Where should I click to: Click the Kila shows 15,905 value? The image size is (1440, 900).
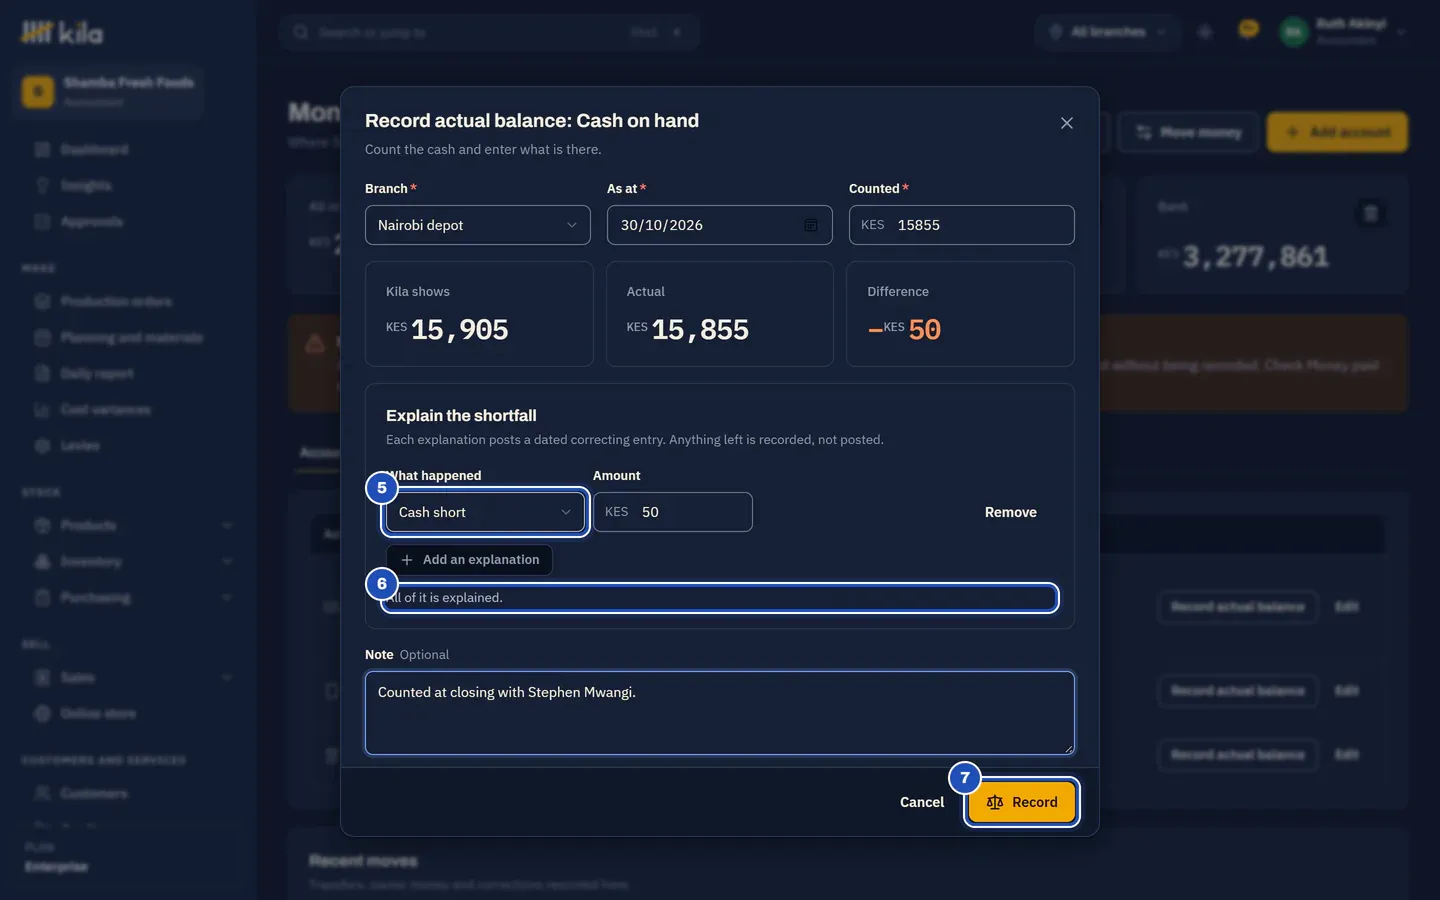click(447, 329)
